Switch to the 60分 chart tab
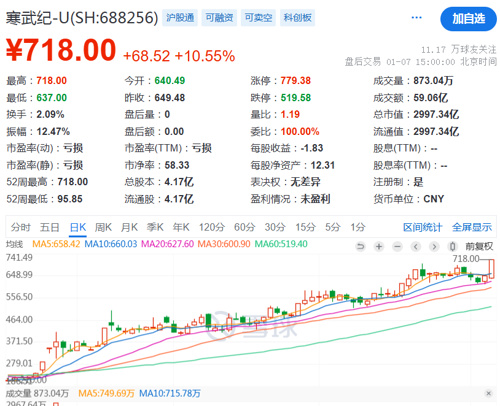The width and height of the screenshot is (500, 406). tap(244, 227)
